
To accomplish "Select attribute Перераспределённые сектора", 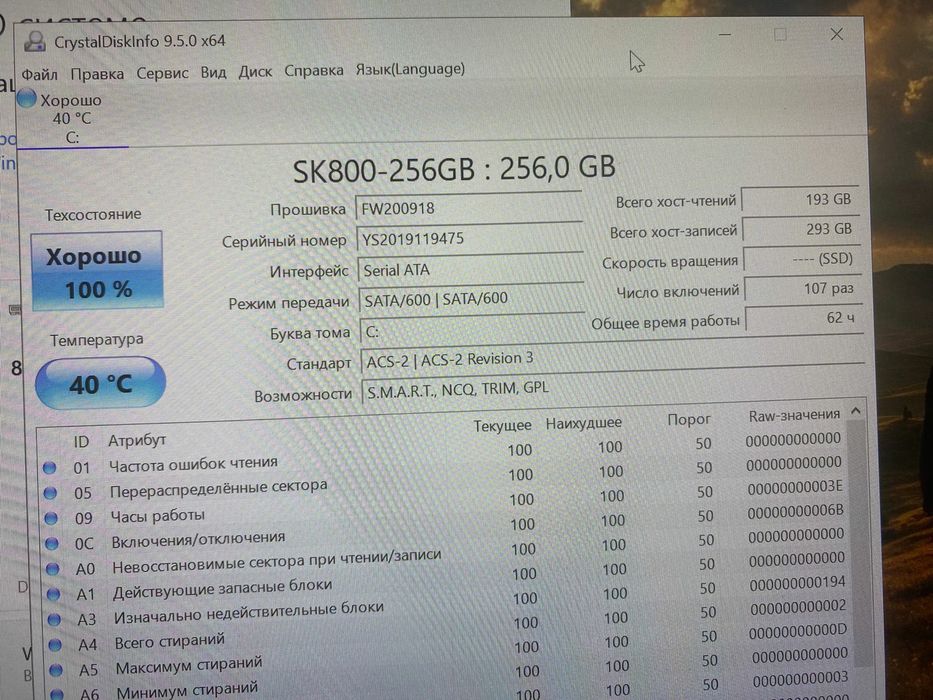I will click(218, 489).
